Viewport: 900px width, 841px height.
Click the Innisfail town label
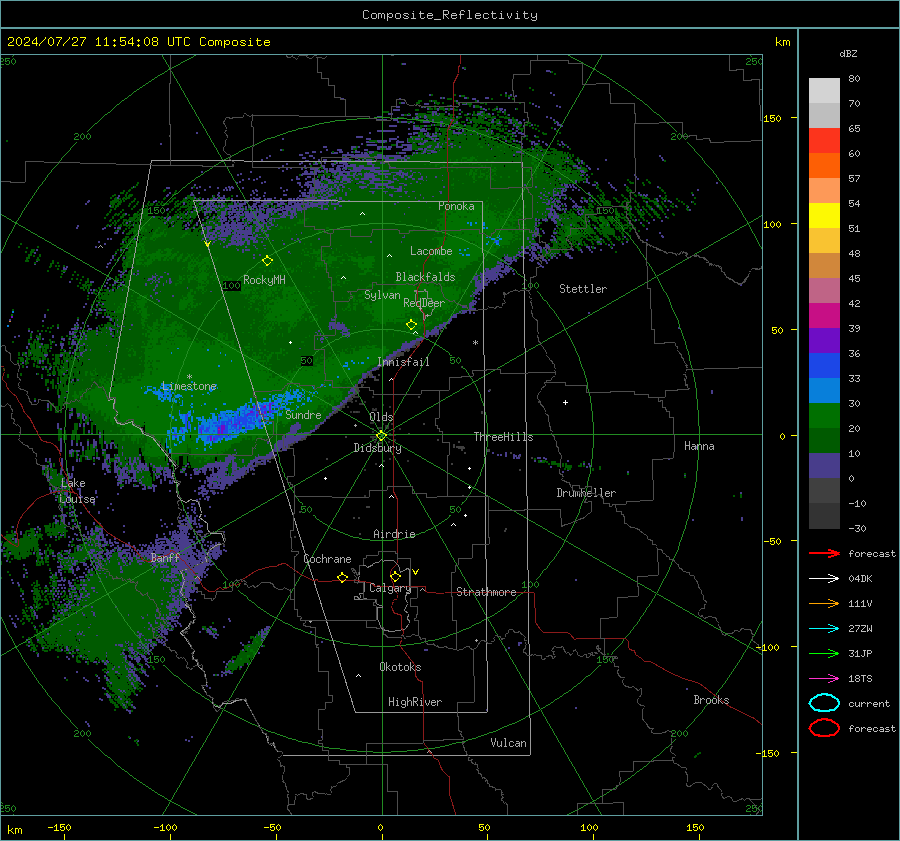pyautogui.click(x=404, y=362)
